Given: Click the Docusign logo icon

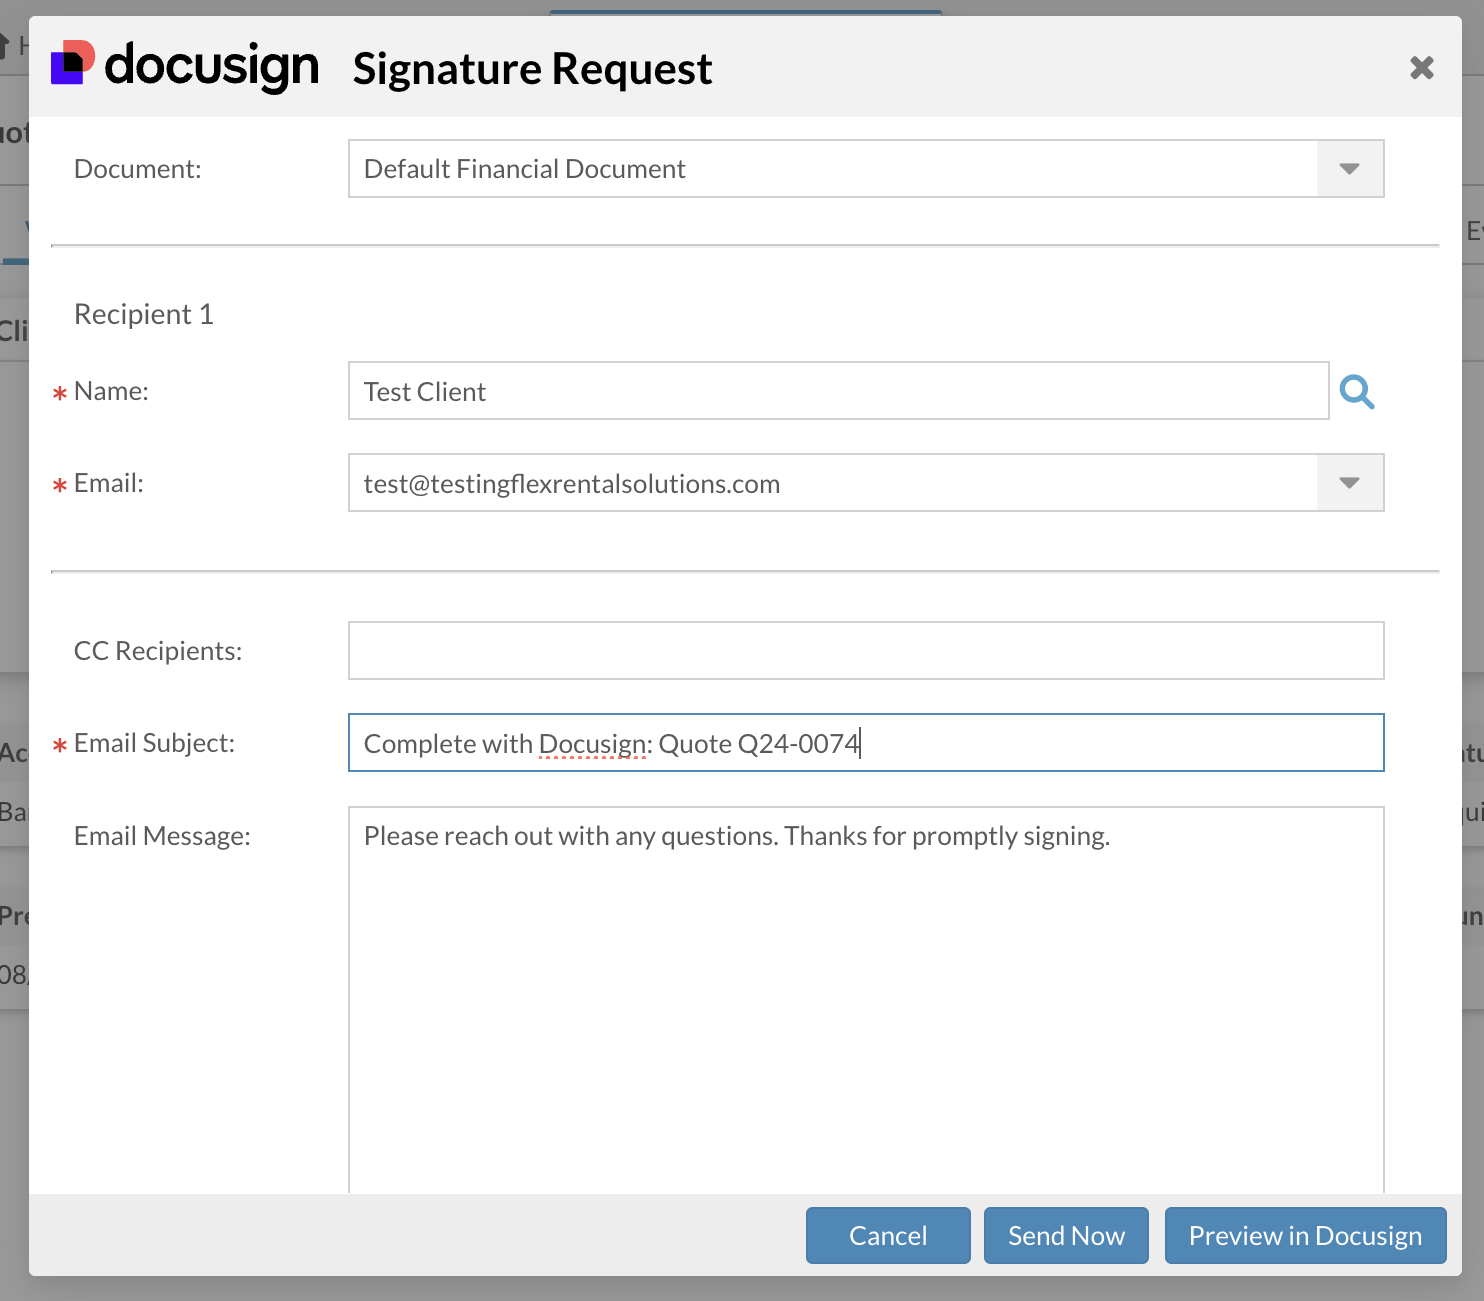Looking at the screenshot, I should [72, 63].
